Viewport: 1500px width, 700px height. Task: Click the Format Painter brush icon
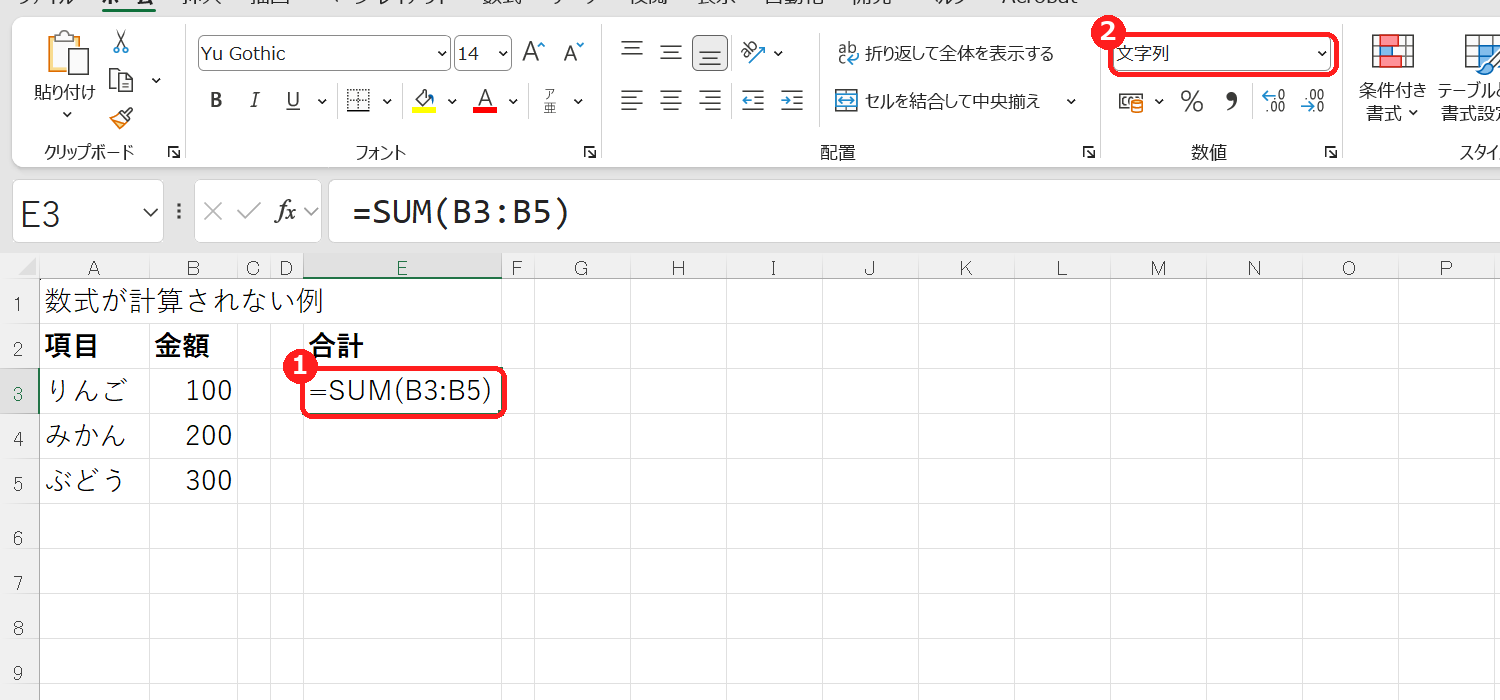(x=121, y=118)
